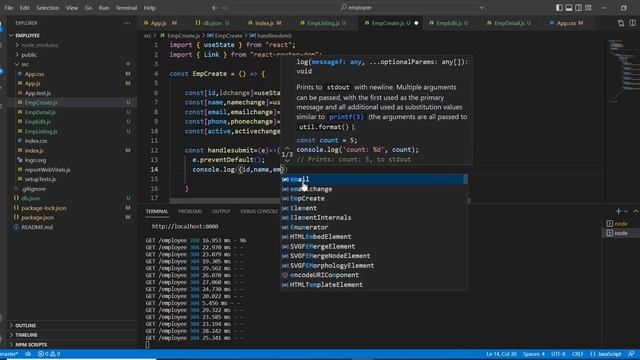Viewport: 640px width, 360px height.
Task: Open the View menu
Action: 72,8
